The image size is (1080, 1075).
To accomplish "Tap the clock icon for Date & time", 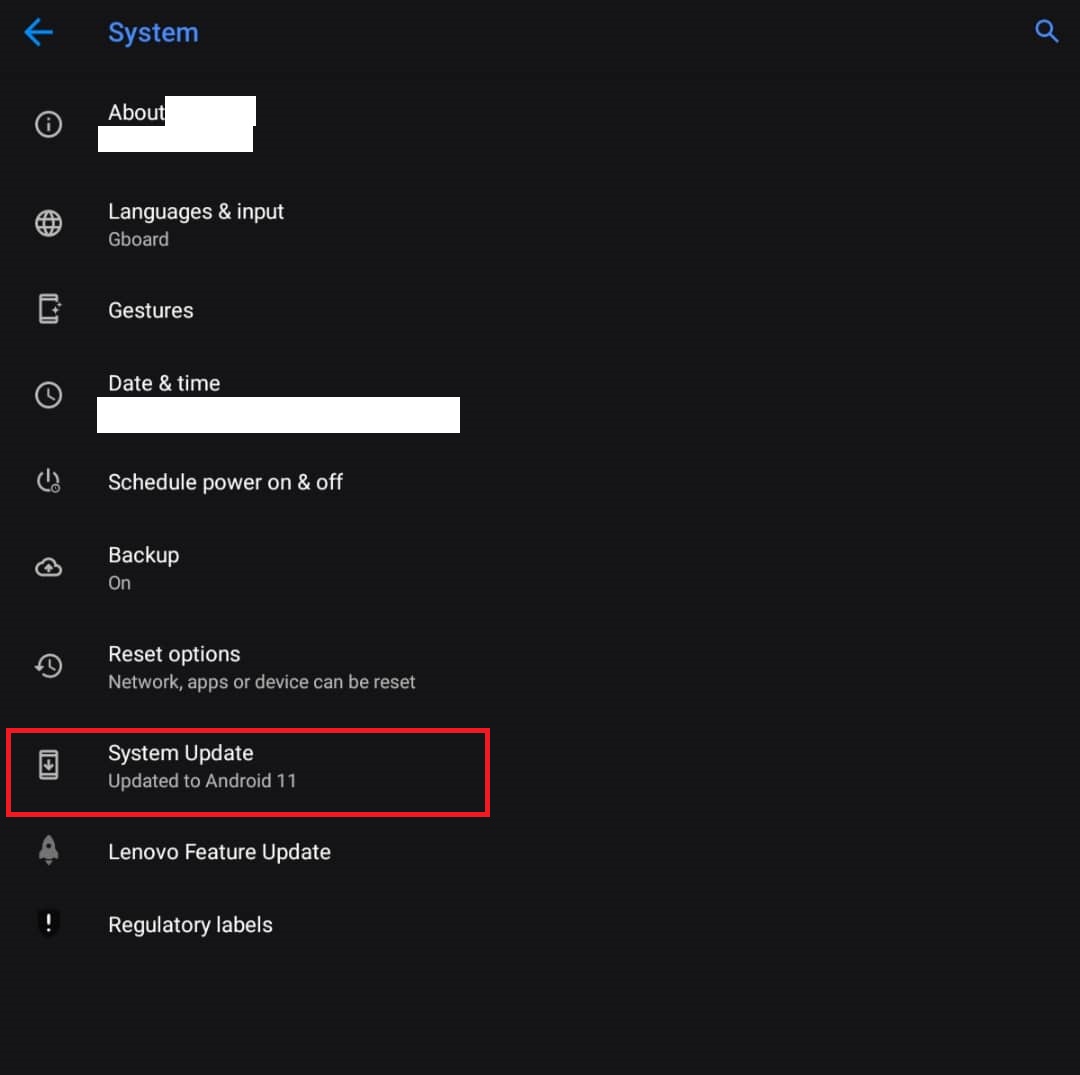I will (x=48, y=395).
